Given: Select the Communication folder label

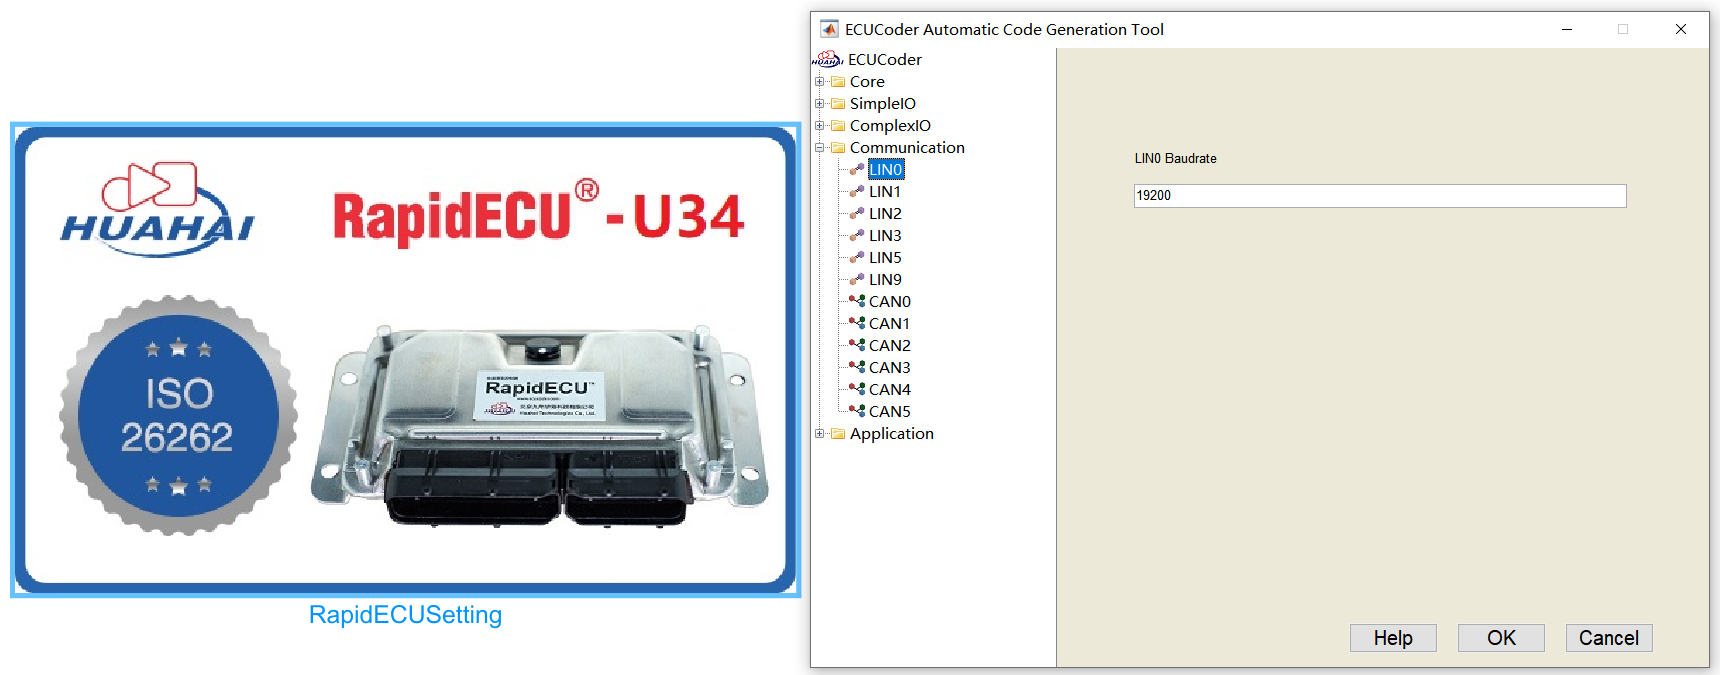Looking at the screenshot, I should click(x=907, y=148).
